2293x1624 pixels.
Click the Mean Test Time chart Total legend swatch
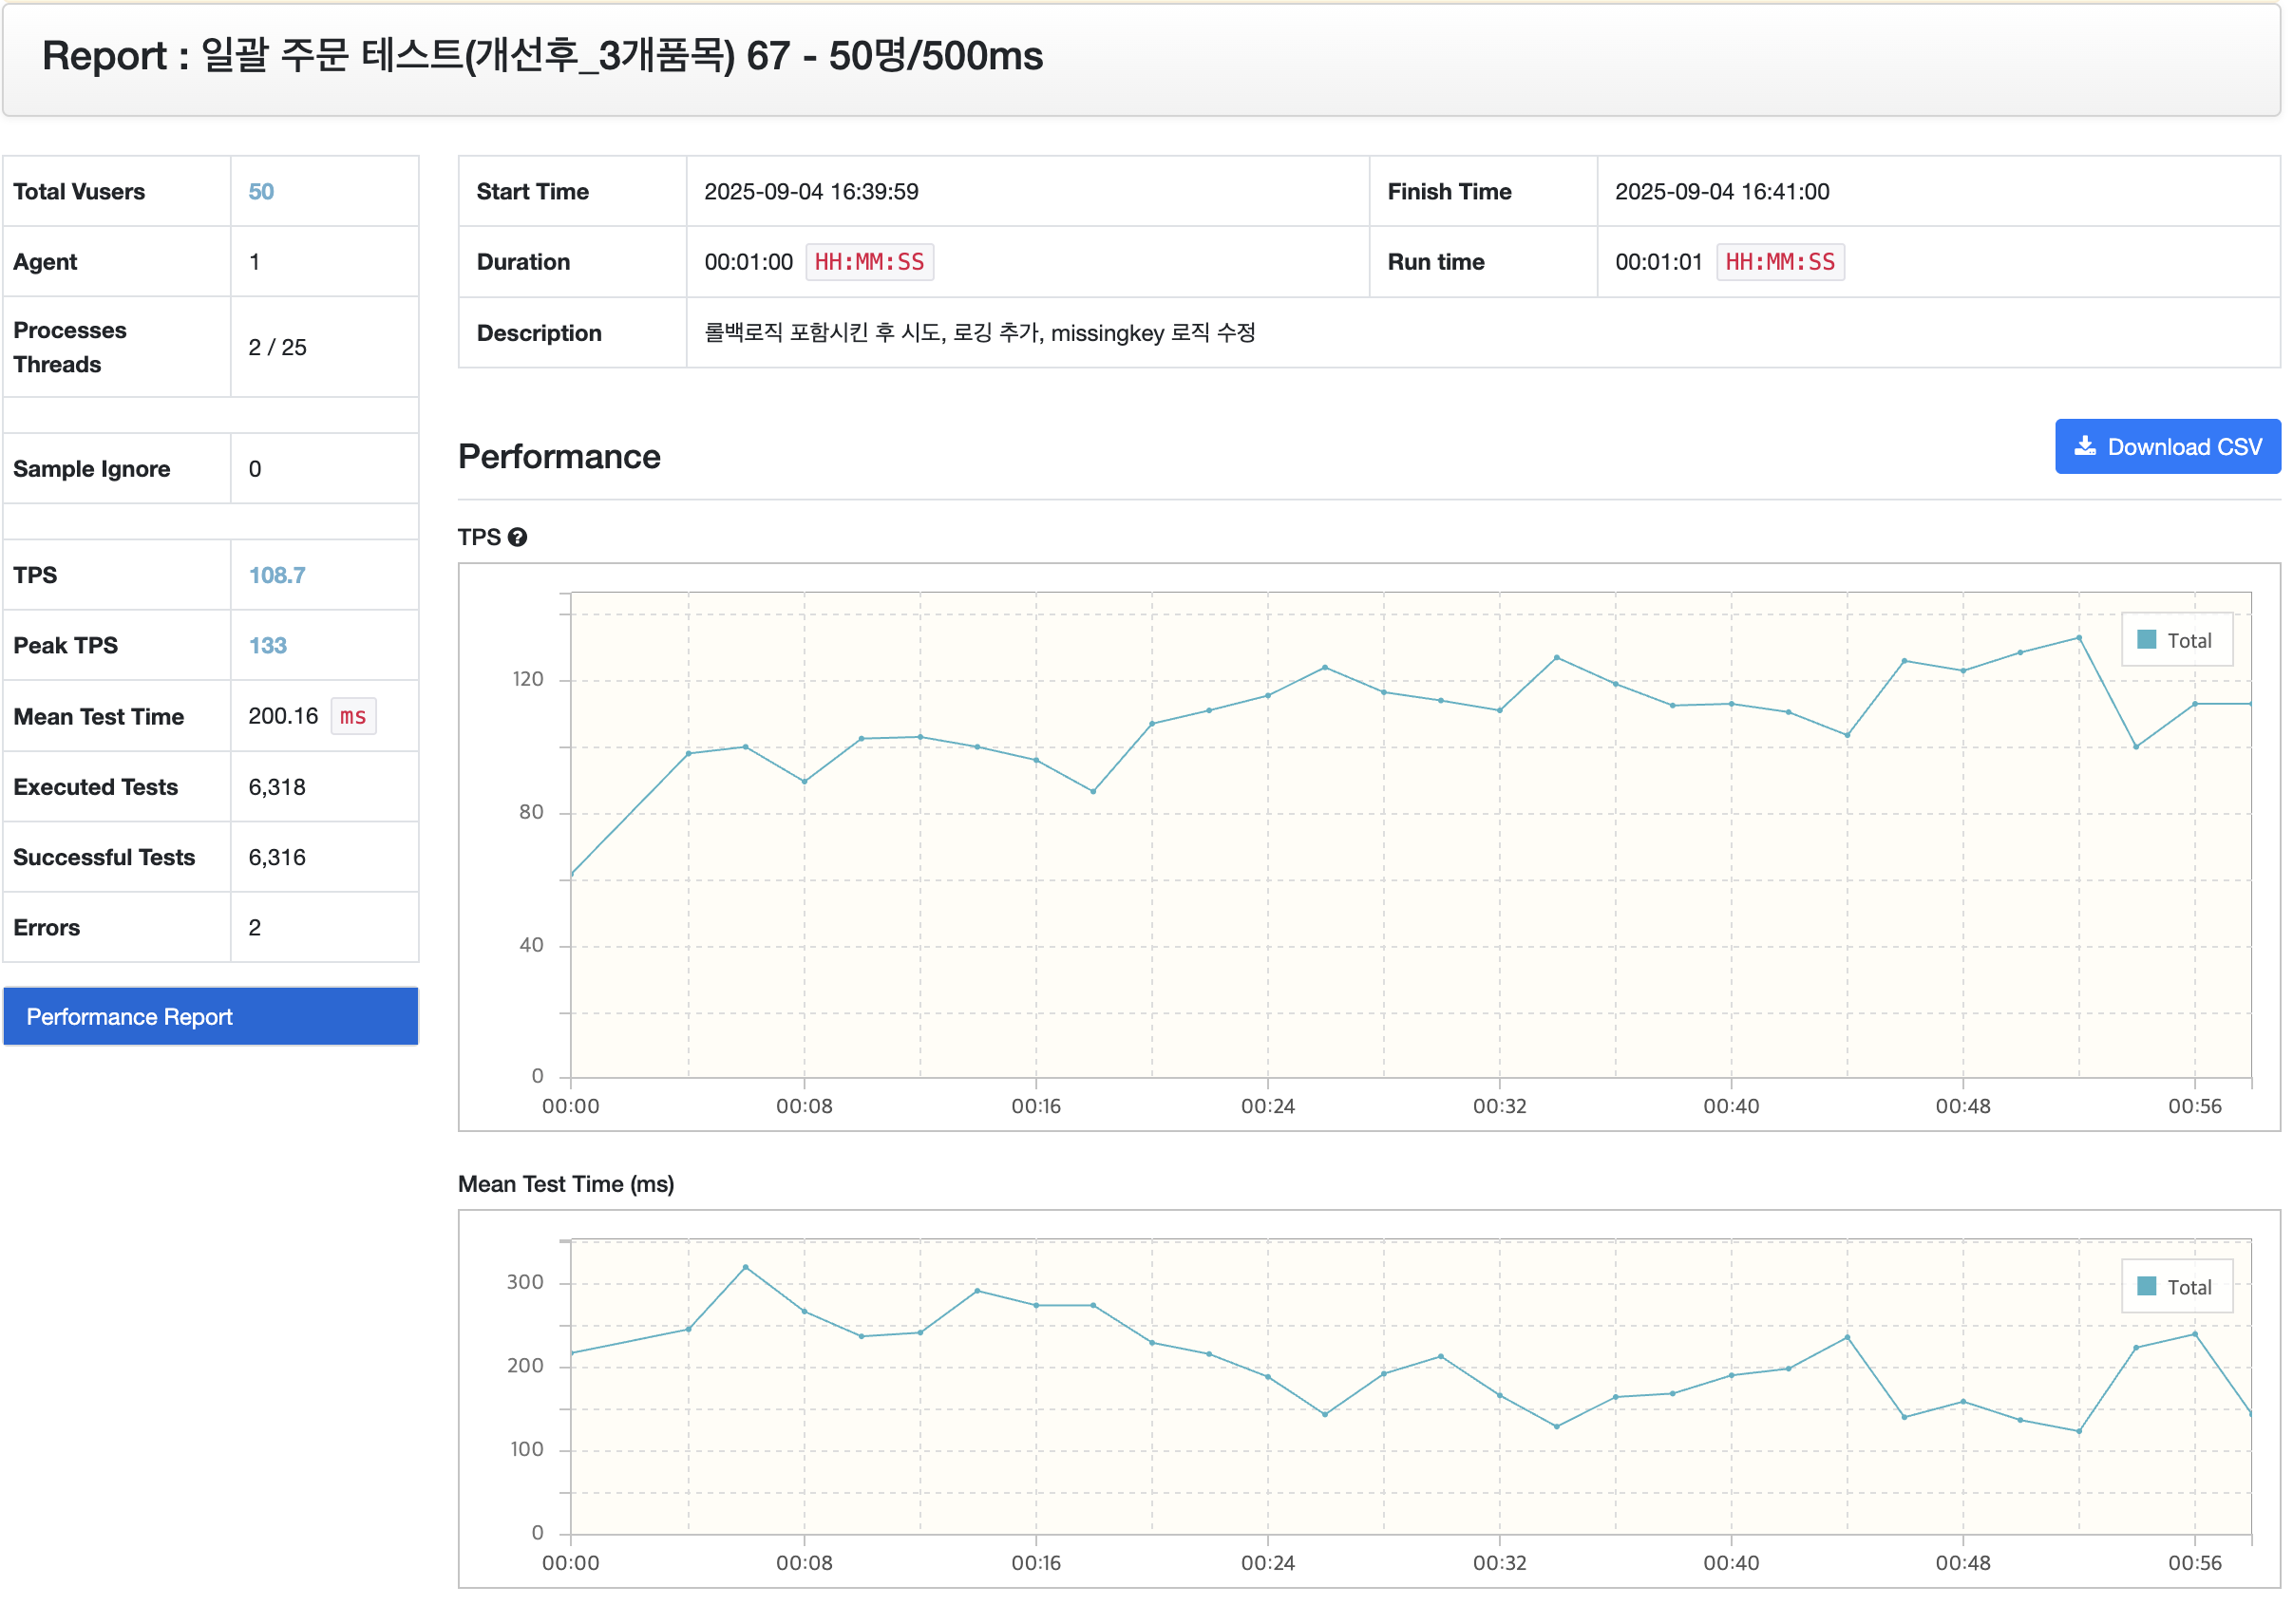coord(2145,1287)
